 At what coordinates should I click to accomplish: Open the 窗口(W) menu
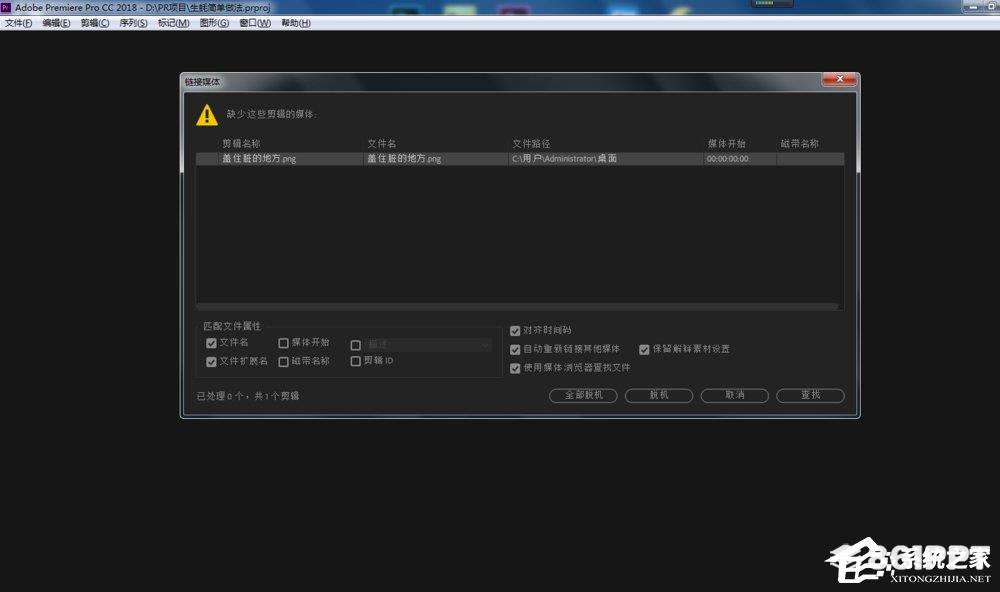point(255,23)
